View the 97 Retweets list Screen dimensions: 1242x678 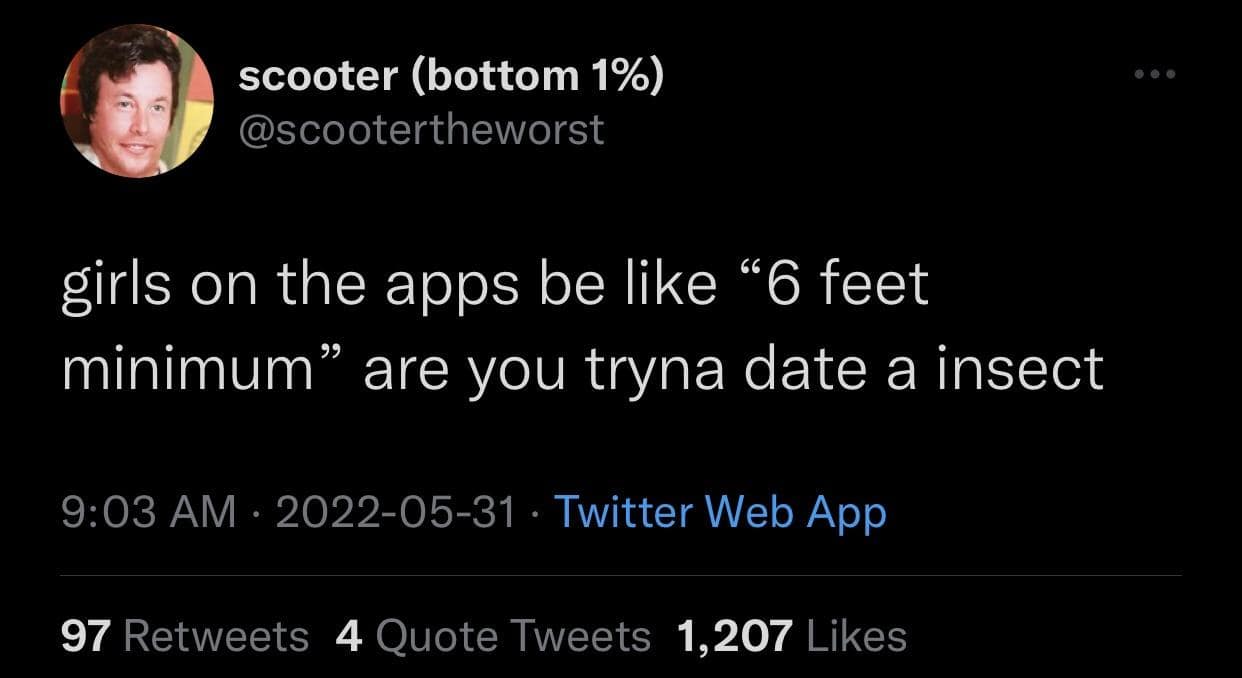click(185, 635)
